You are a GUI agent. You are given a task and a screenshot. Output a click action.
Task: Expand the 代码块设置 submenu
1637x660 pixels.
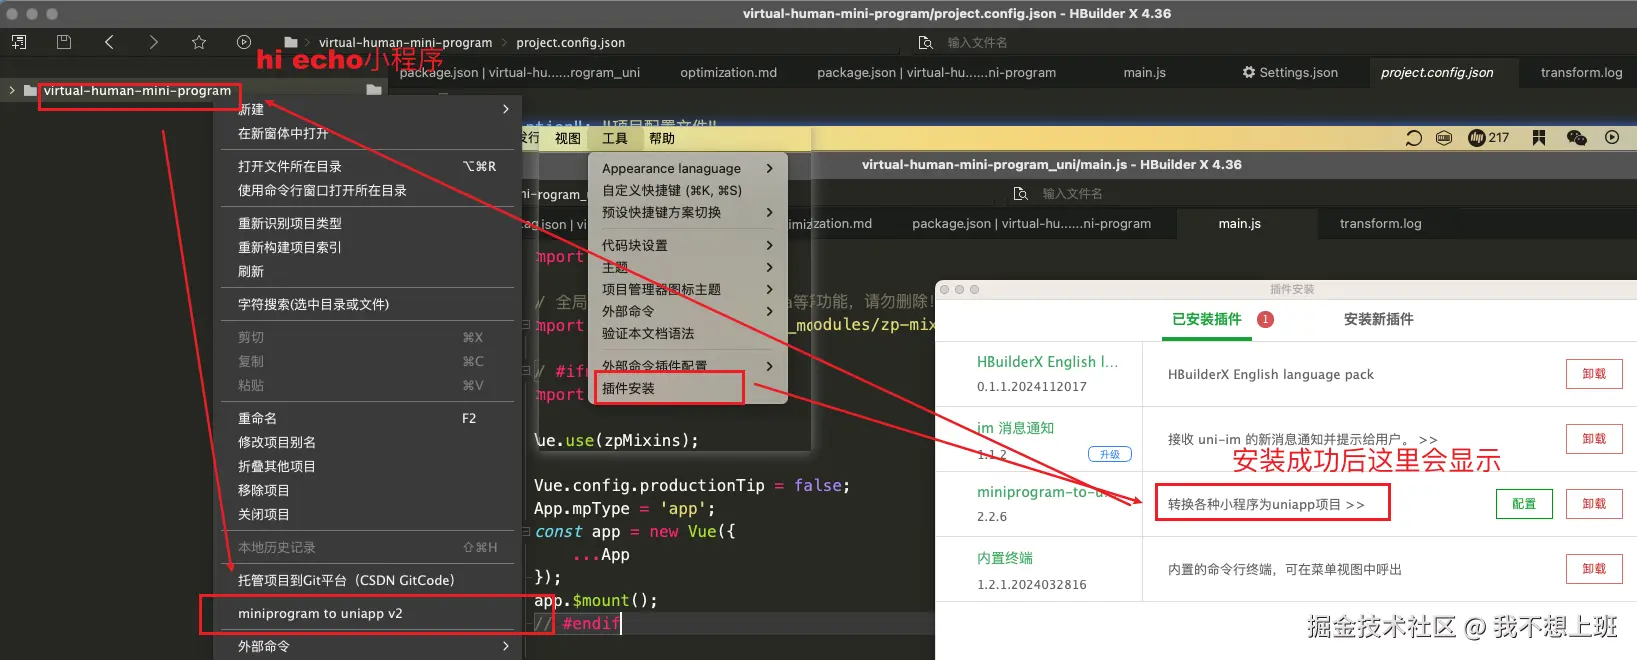click(x=769, y=245)
